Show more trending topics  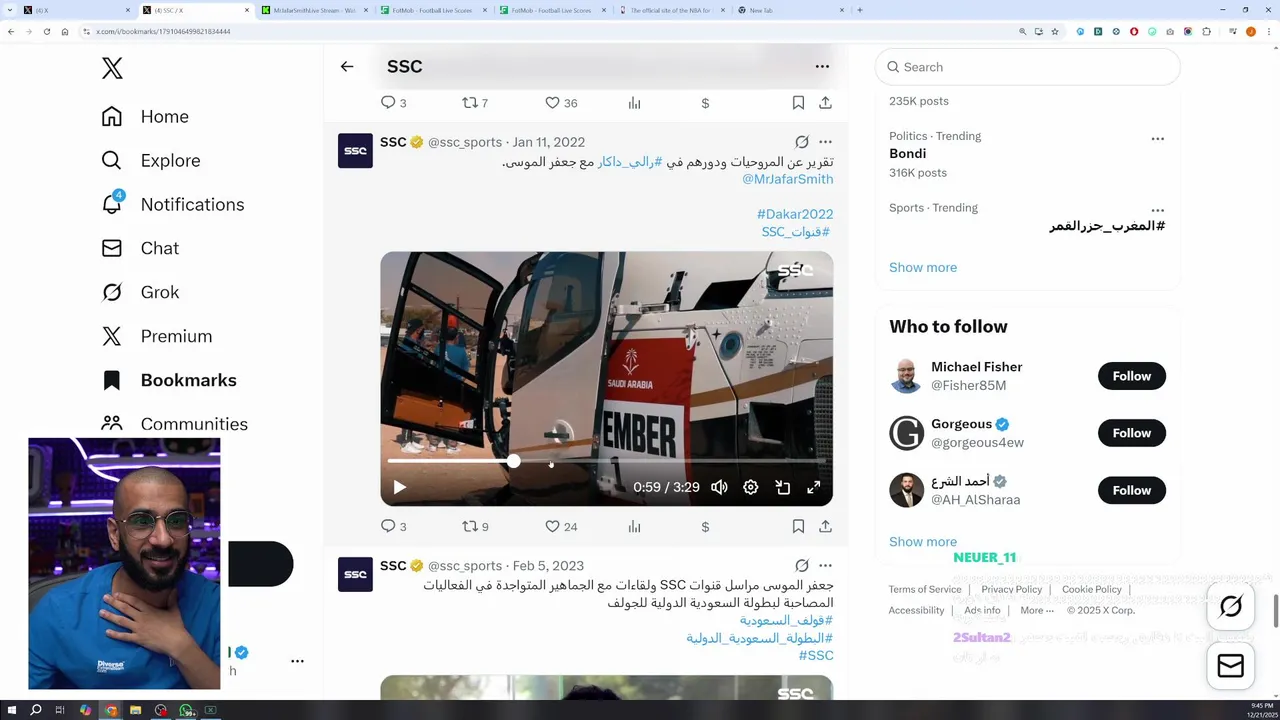[923, 268]
